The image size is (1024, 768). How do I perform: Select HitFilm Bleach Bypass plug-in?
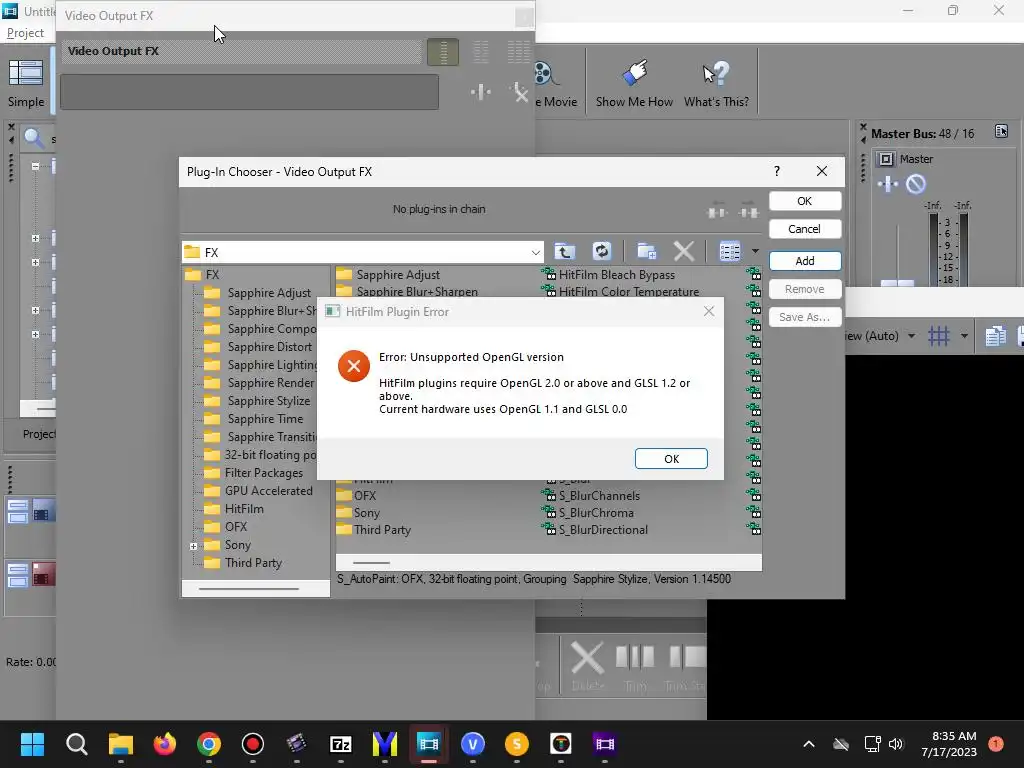616,274
